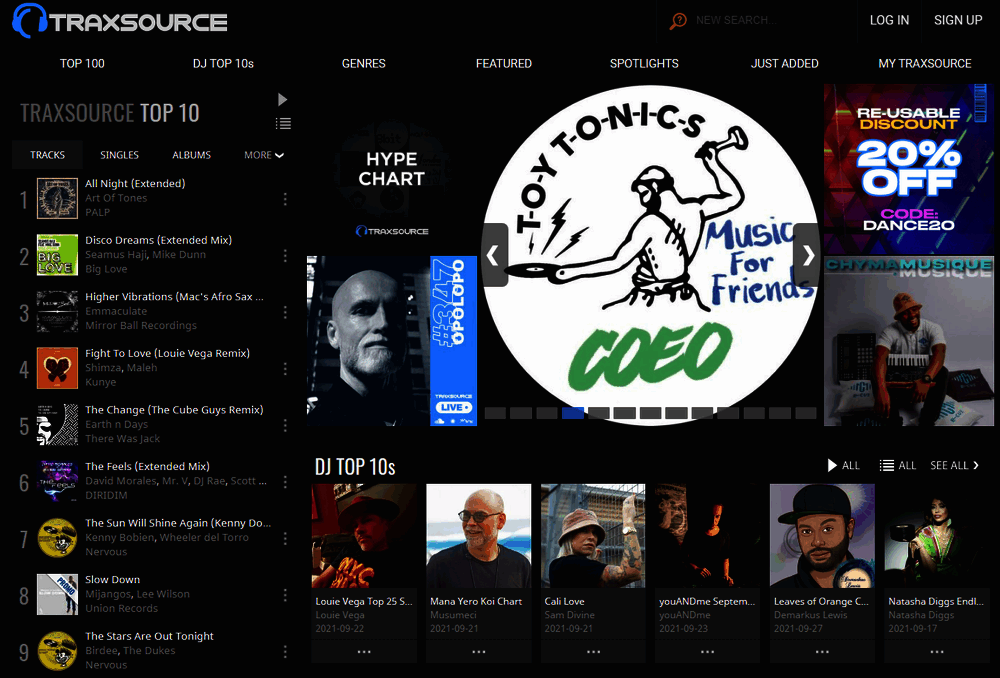
Task: Open the search field magnifier
Action: click(x=678, y=20)
